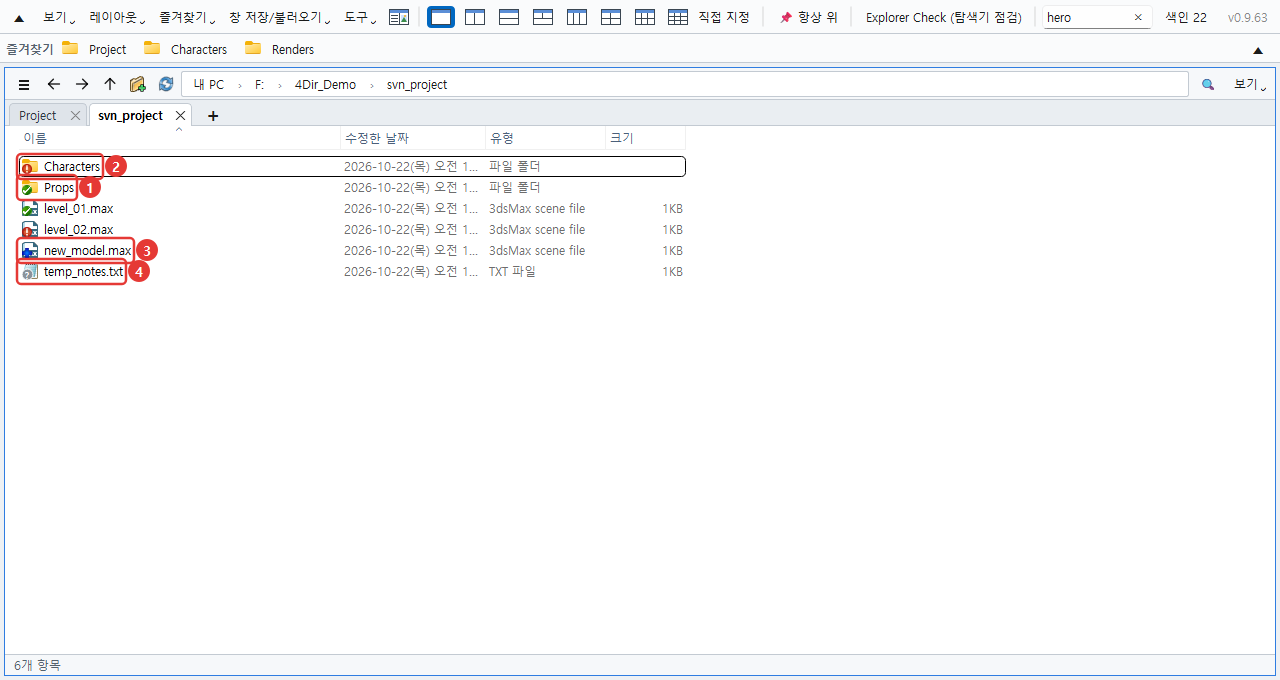Select the three-column panes layout
The height and width of the screenshot is (680, 1280).
click(x=577, y=17)
